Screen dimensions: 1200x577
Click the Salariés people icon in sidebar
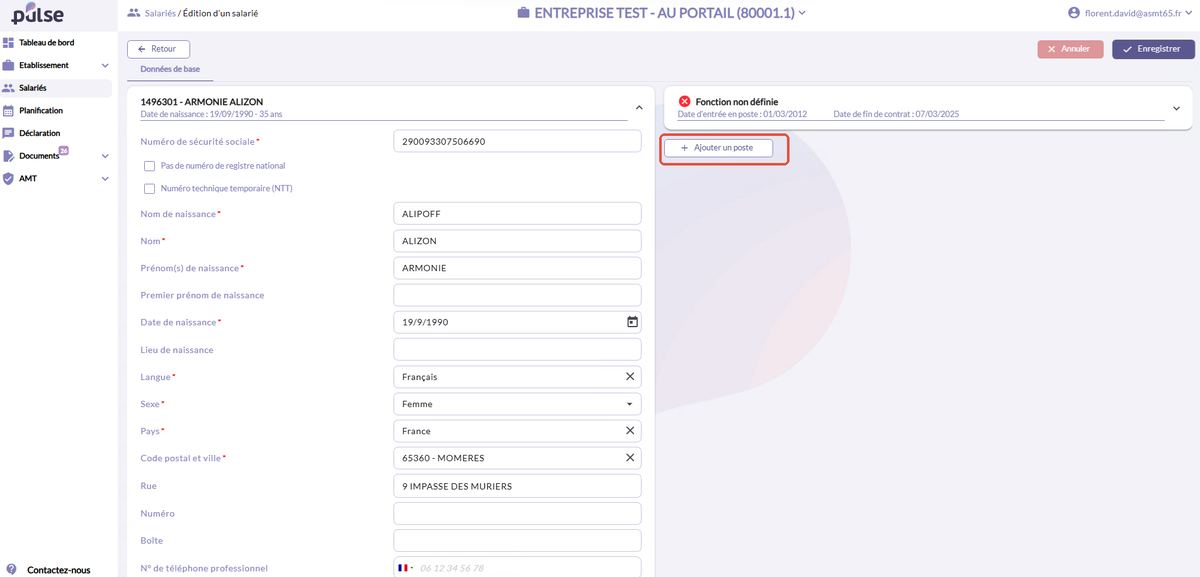pos(9,88)
